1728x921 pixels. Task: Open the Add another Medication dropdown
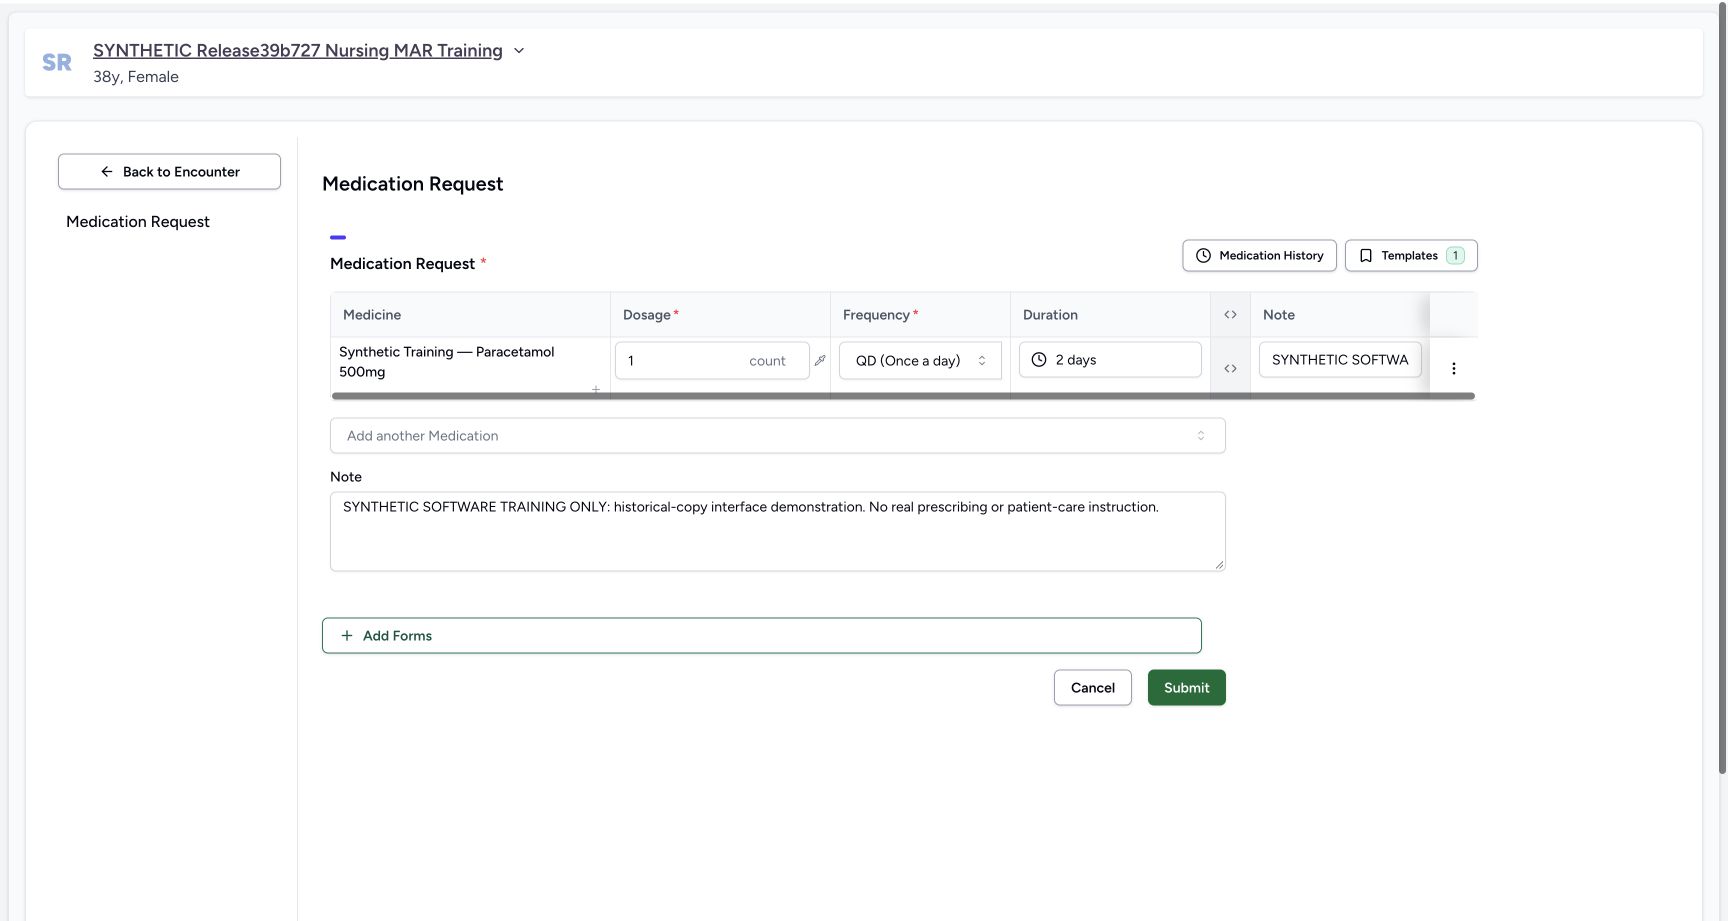pos(778,436)
